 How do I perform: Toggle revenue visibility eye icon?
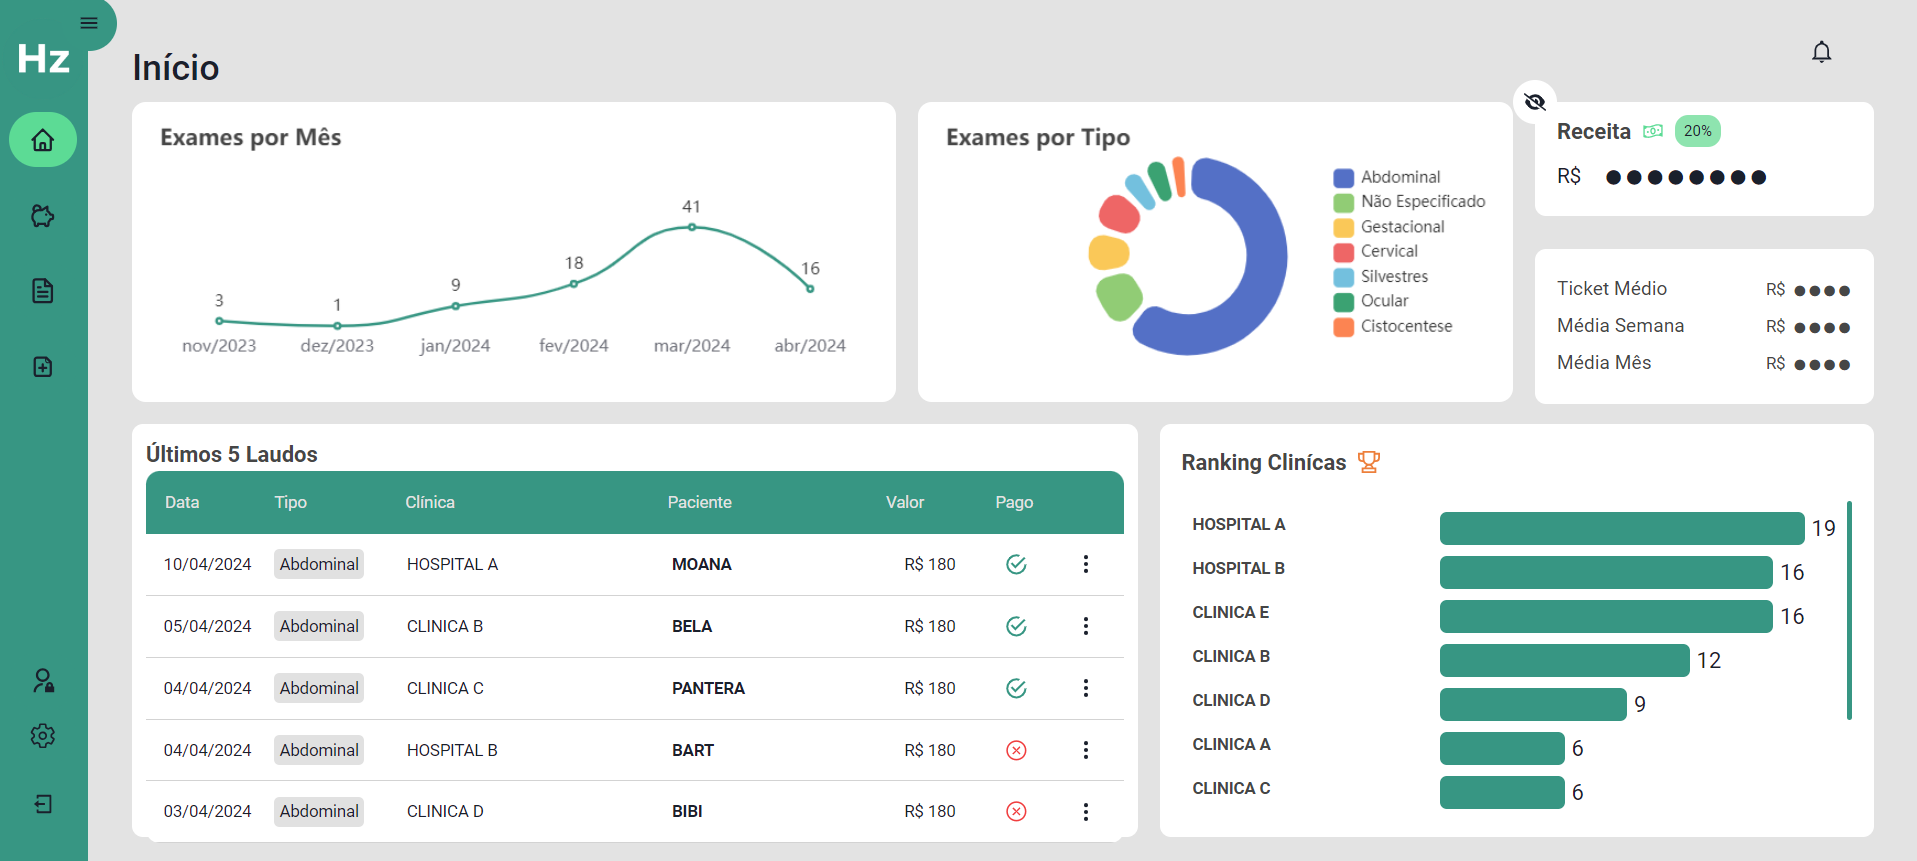click(1534, 102)
